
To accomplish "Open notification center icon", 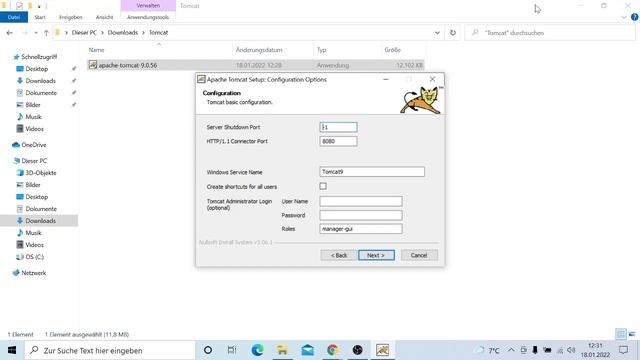I will tap(623, 350).
